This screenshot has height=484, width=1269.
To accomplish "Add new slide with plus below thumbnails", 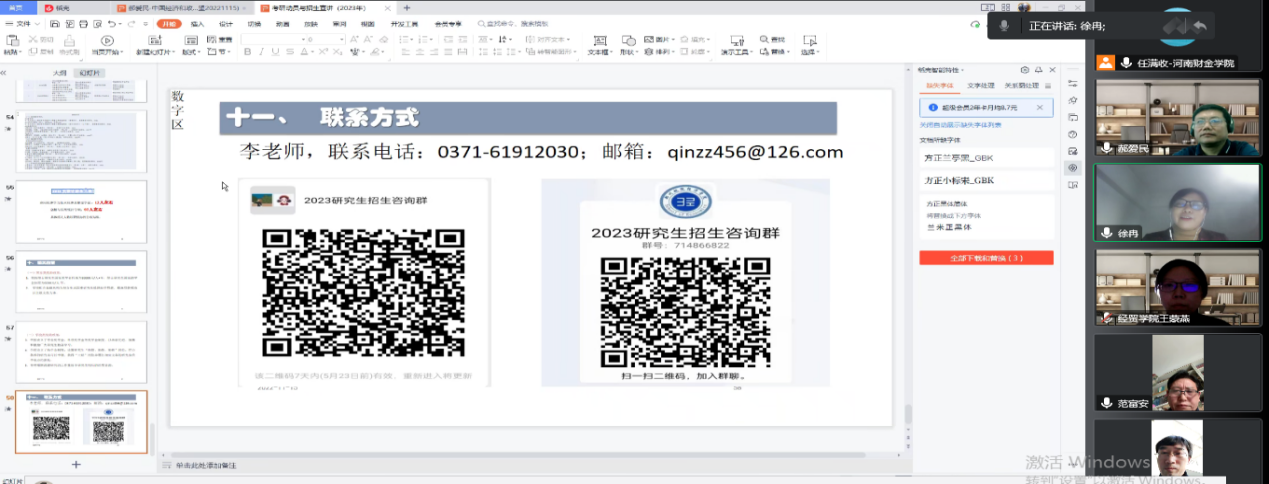I will coord(76,464).
